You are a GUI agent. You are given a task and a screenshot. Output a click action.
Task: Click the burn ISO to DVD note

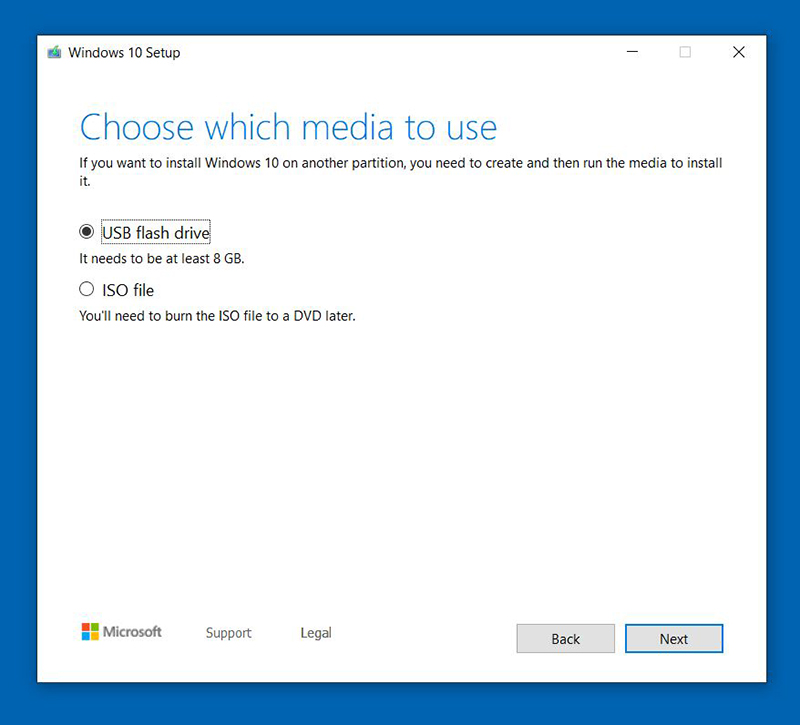(x=217, y=316)
